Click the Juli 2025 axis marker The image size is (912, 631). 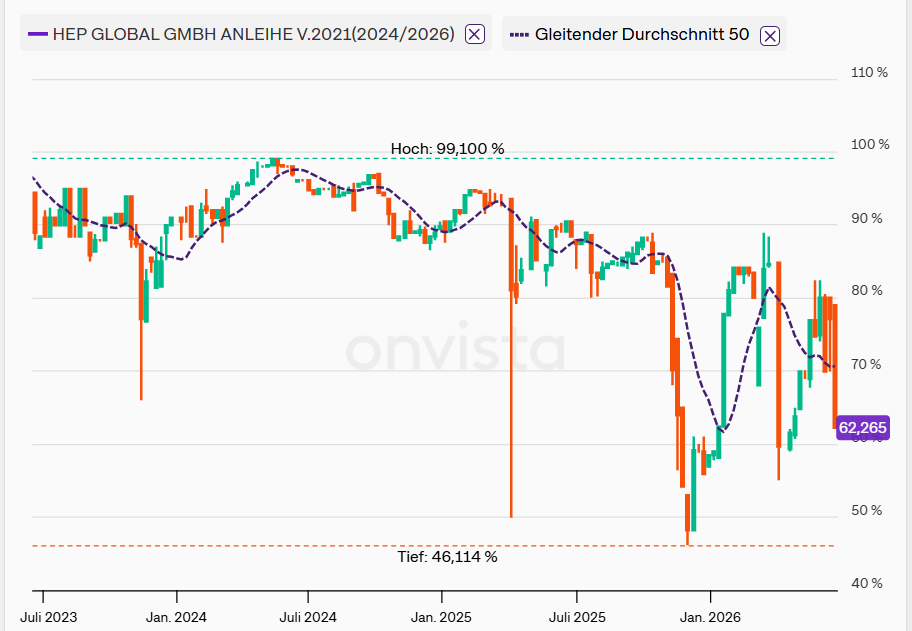pos(577,617)
